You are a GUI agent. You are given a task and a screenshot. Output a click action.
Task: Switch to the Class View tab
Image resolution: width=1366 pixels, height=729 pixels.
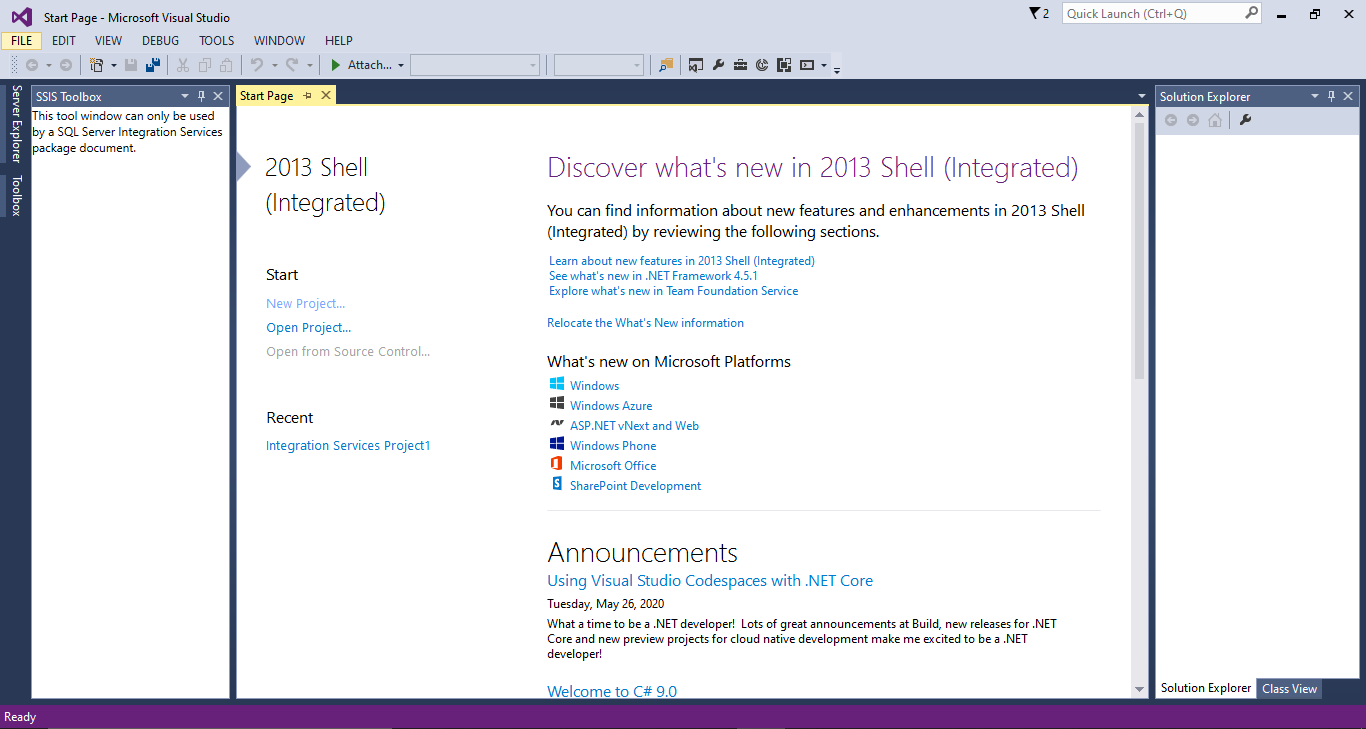(x=1289, y=689)
